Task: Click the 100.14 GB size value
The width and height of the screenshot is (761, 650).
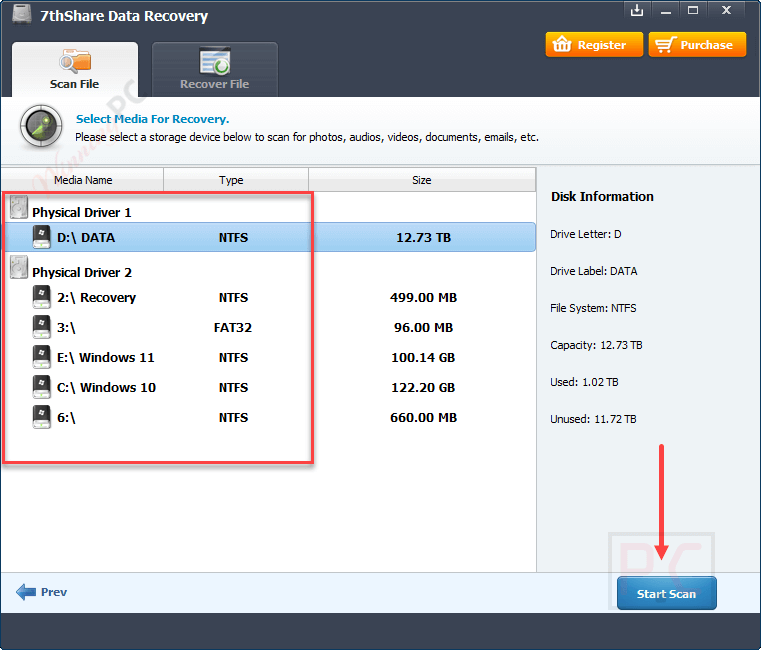Action: pos(423,358)
